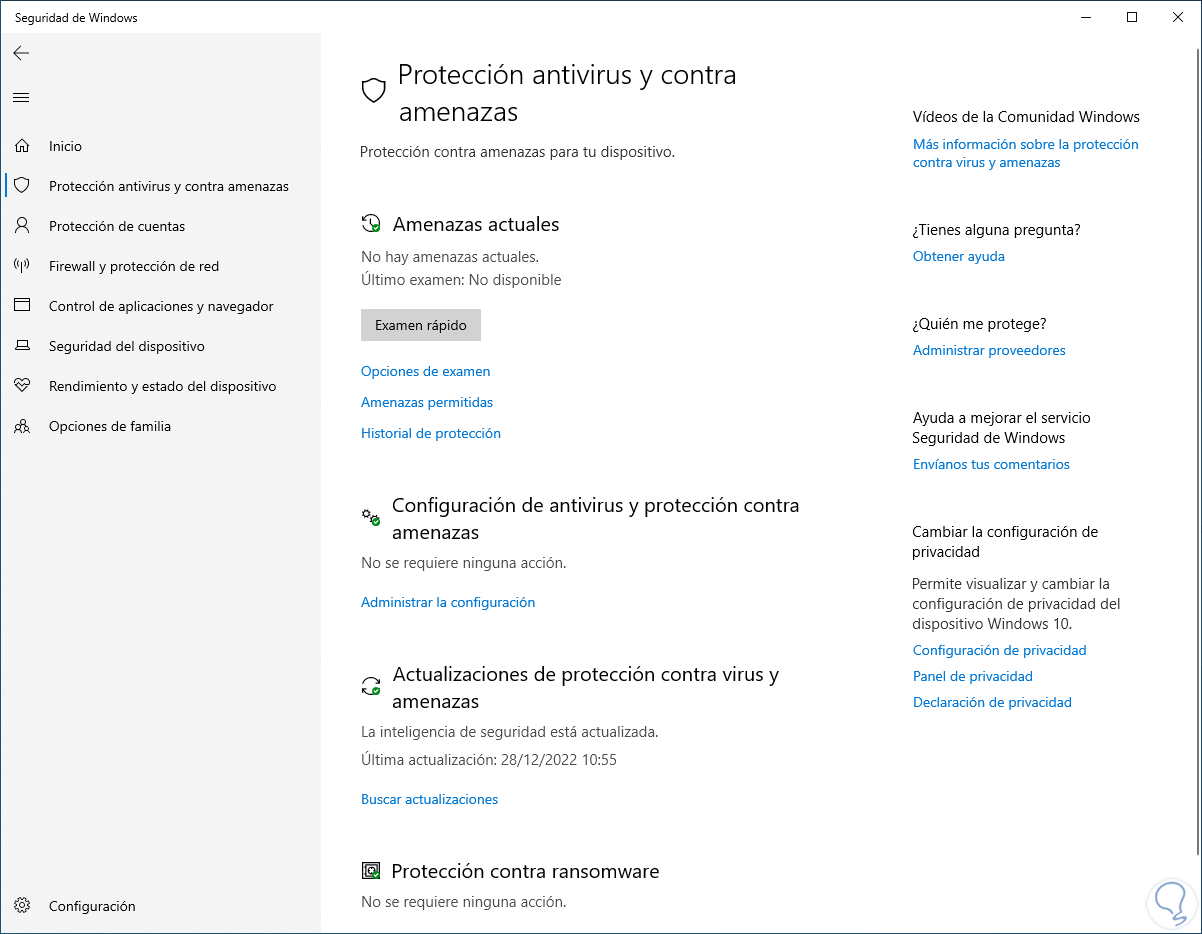Start the Examen rápido scan
1202x934 pixels.
[x=420, y=325]
